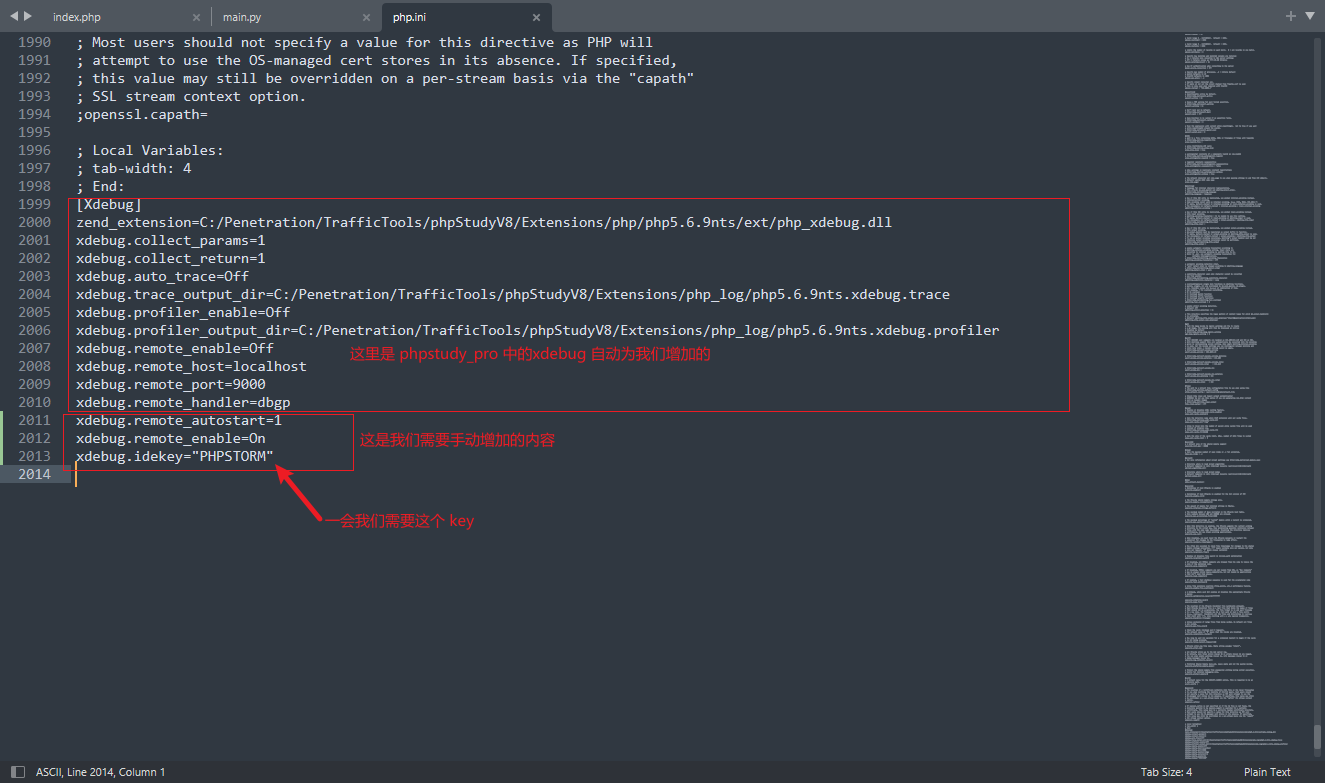Click the right tab scroll arrow

[28, 16]
